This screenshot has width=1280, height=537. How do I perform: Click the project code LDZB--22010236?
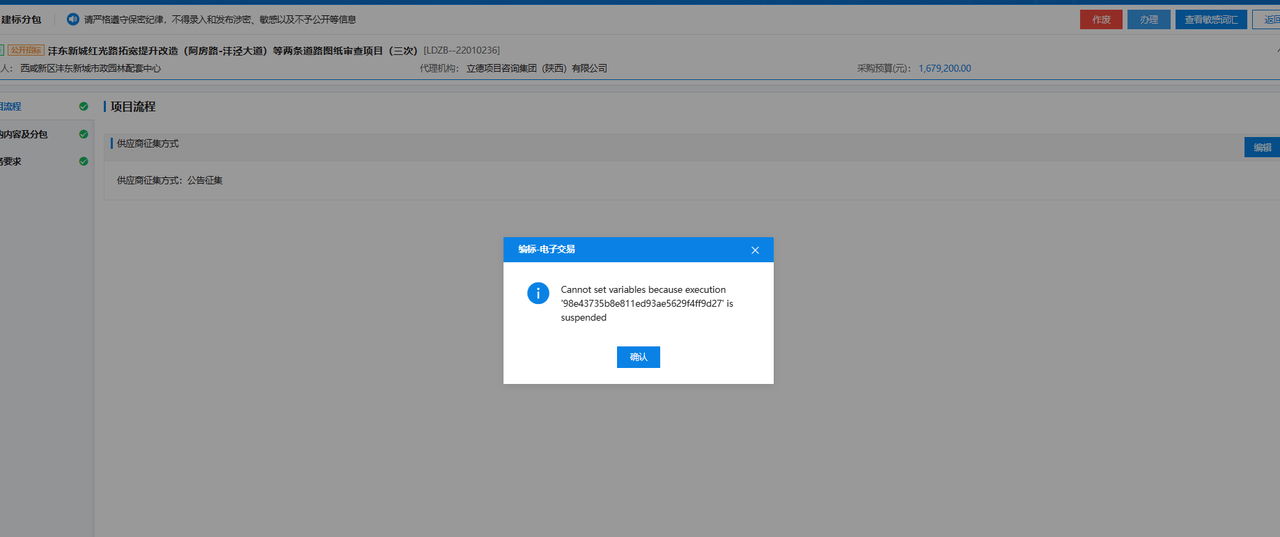tap(462, 50)
